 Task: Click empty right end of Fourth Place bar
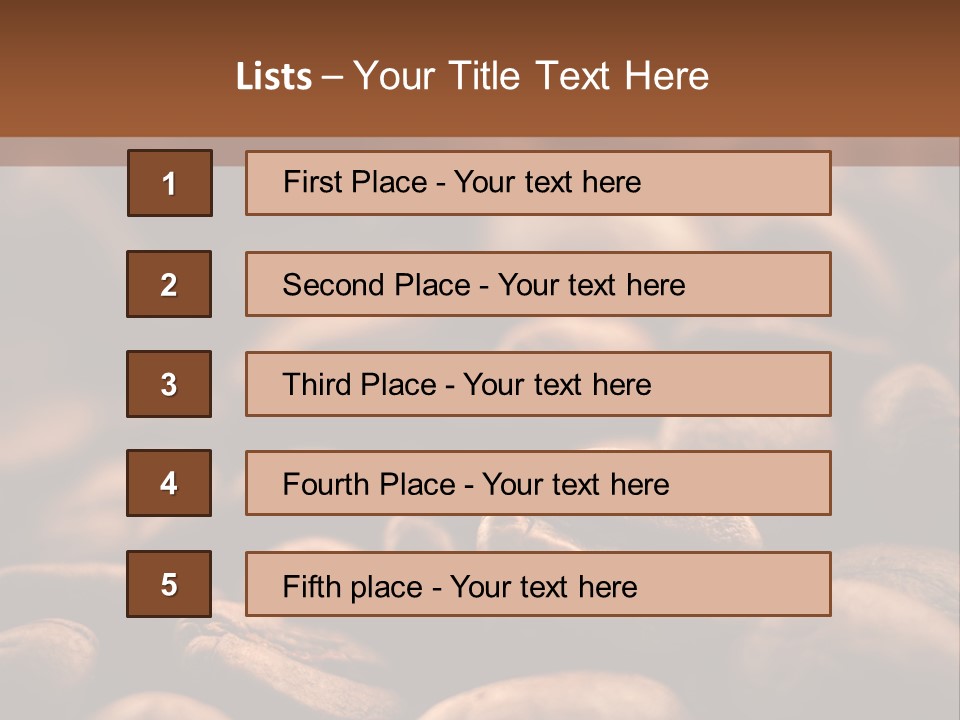[x=752, y=483]
